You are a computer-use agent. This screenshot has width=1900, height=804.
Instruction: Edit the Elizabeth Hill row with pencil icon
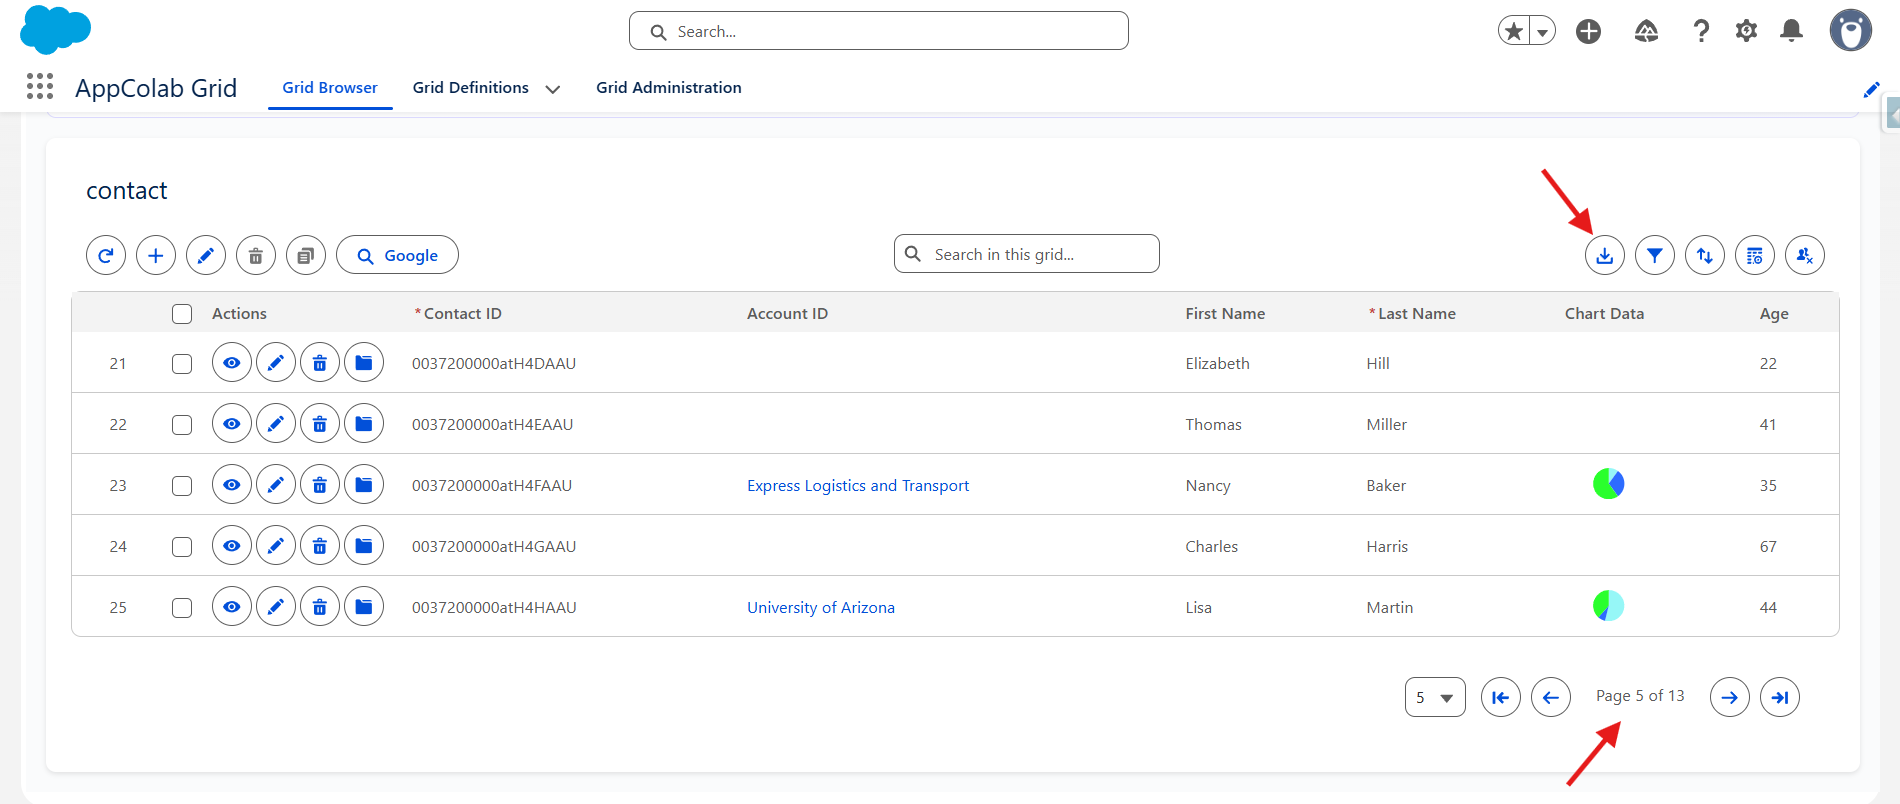click(276, 363)
